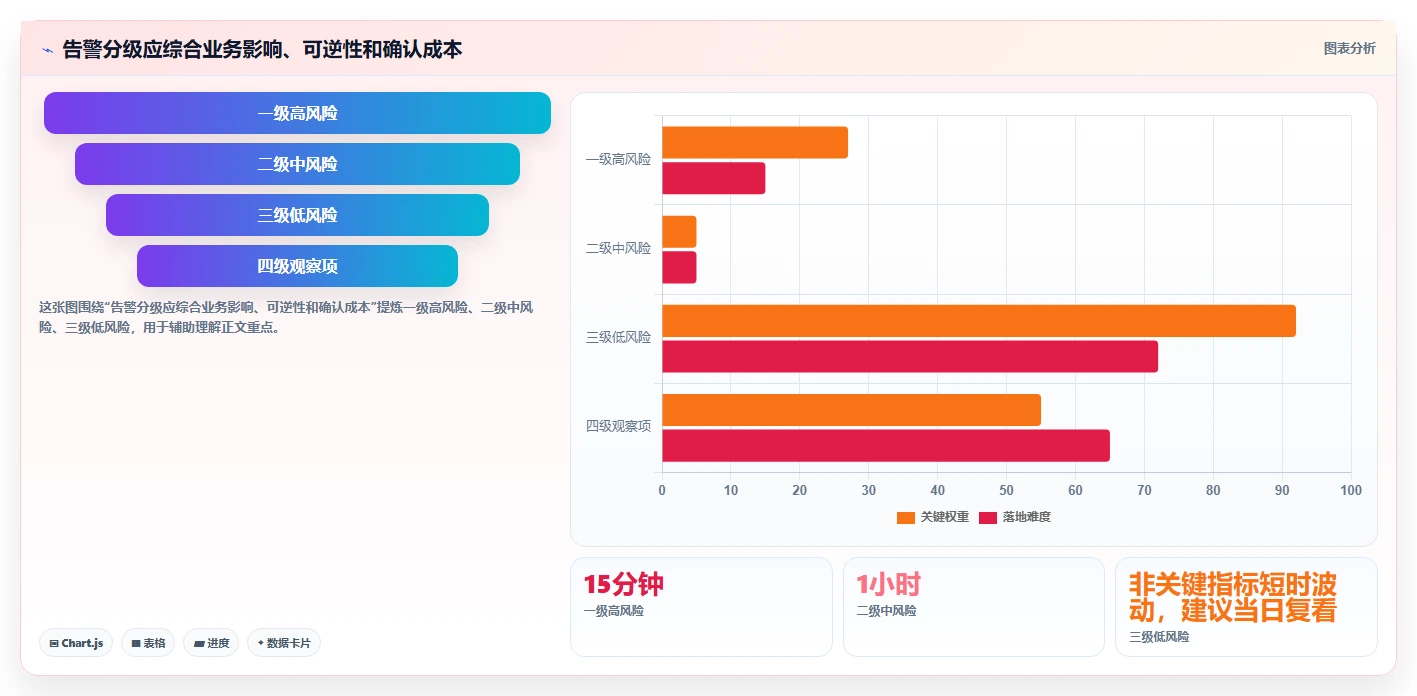Click the x-axis tick label 50
The width and height of the screenshot is (1417, 696).
(1006, 490)
